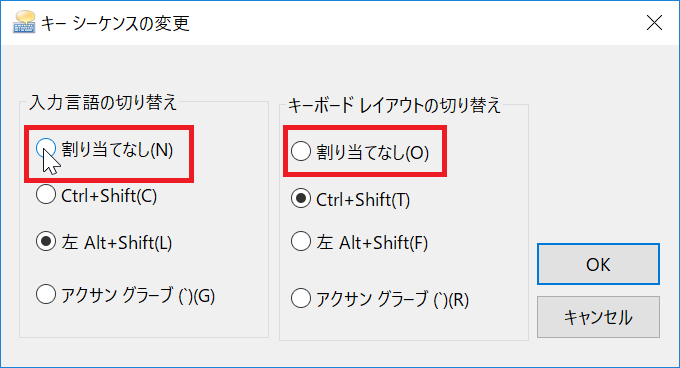Close the キー シーケンスの変更 dialog
This screenshot has height=368, width=680.
654,23
